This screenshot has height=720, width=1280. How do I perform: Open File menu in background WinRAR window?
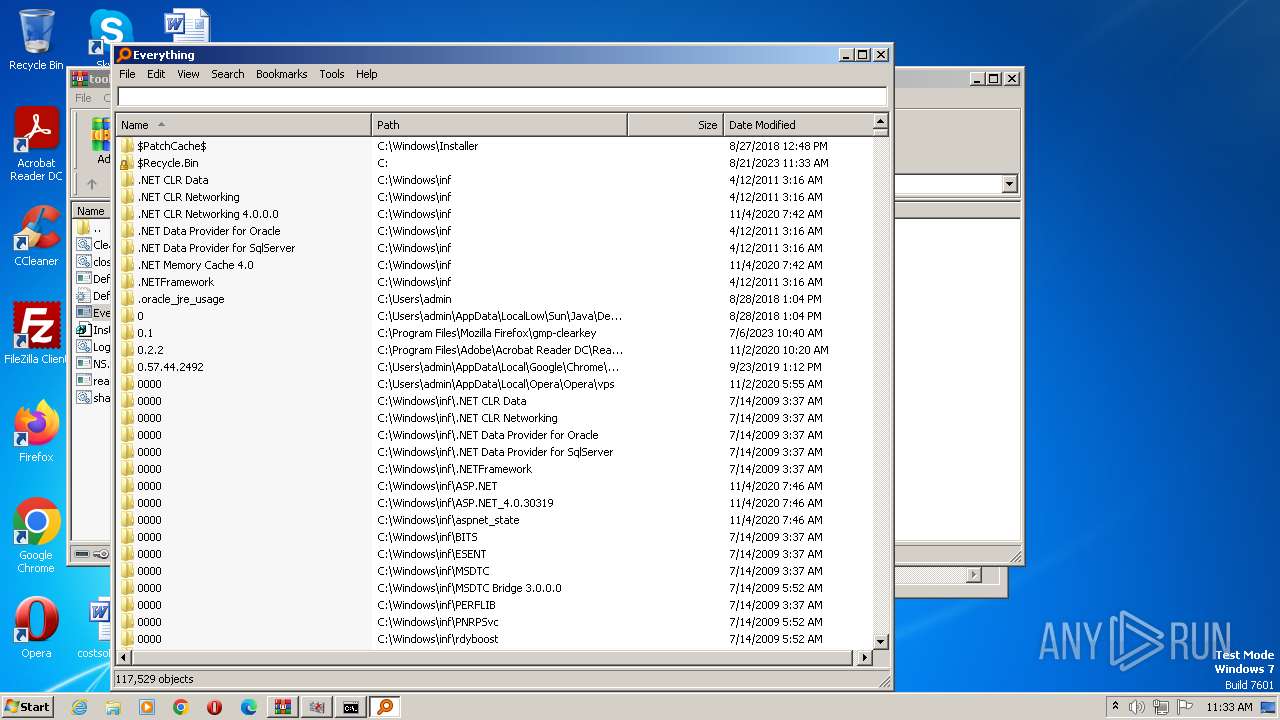point(83,98)
